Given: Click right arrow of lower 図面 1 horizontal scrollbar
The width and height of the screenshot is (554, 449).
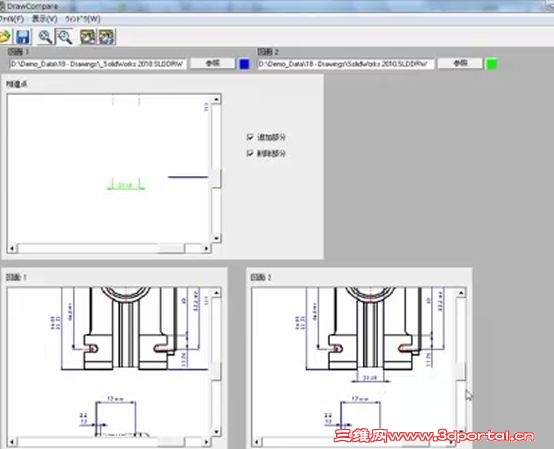Looking at the screenshot, I should (207, 442).
